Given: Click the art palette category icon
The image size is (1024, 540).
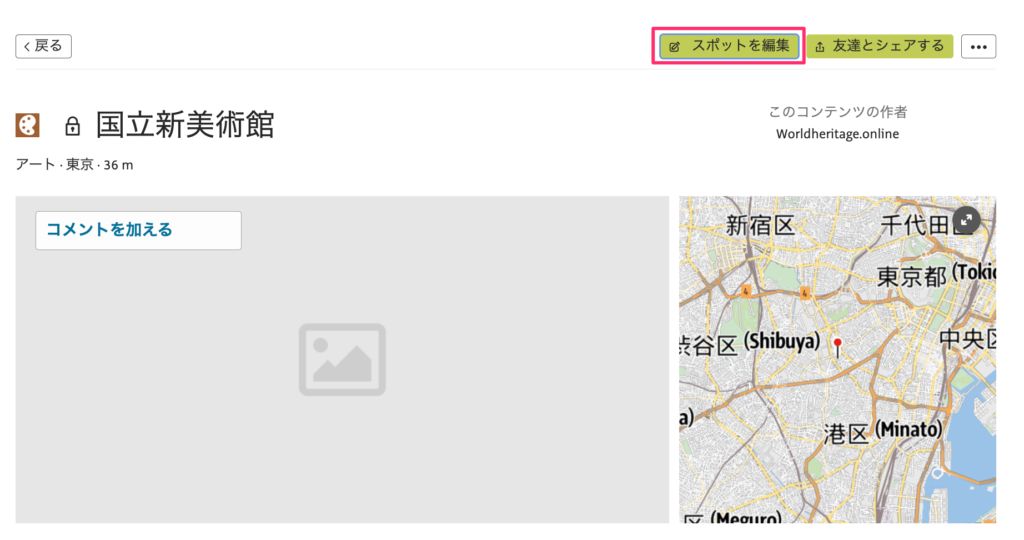Looking at the screenshot, I should coord(27,125).
